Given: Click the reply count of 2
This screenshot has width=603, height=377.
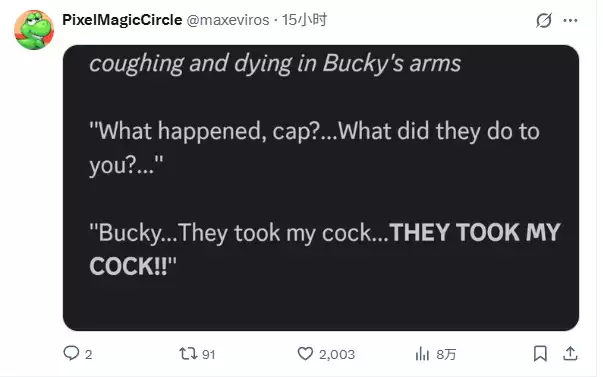Looking at the screenshot, I should [x=88, y=354].
